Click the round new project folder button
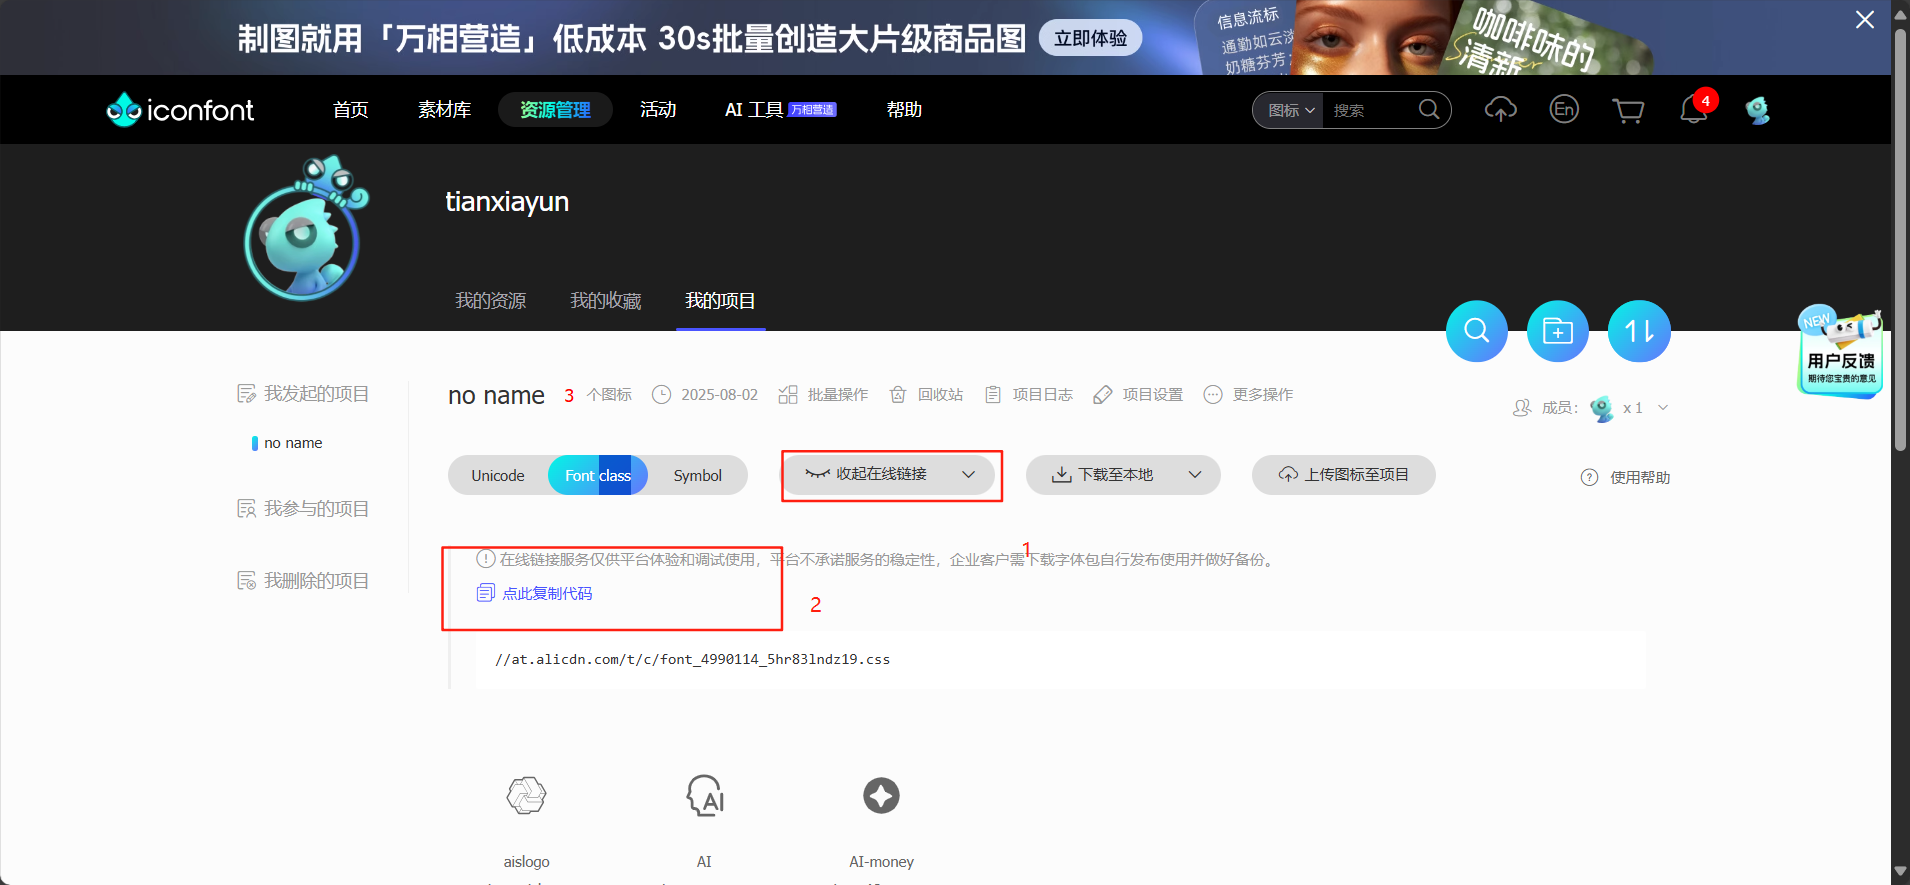The image size is (1910, 885). coord(1557,331)
